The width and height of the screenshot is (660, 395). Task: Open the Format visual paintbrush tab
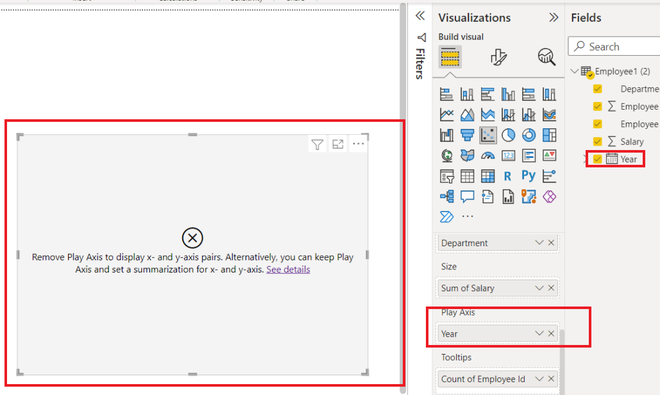[498, 57]
